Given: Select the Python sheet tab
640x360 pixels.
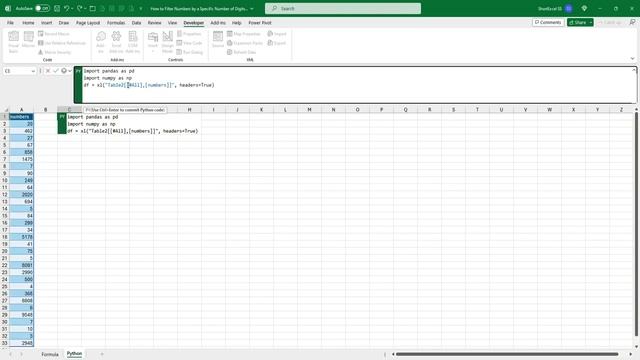Looking at the screenshot, I should tap(74, 354).
